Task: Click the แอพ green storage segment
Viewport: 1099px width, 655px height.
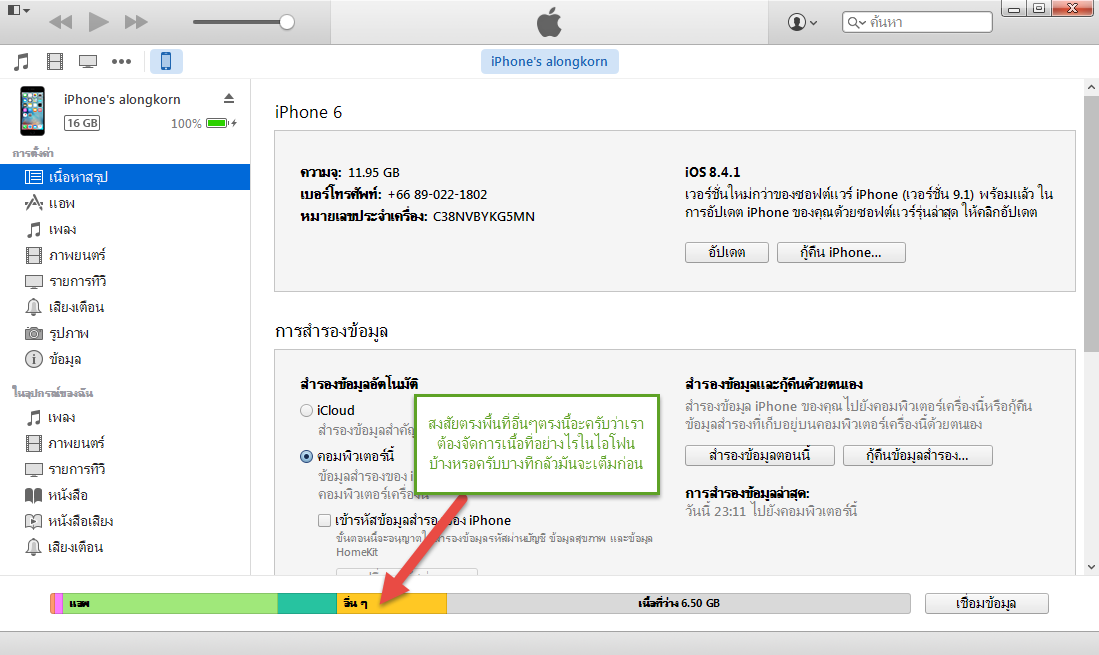Action: tap(170, 603)
